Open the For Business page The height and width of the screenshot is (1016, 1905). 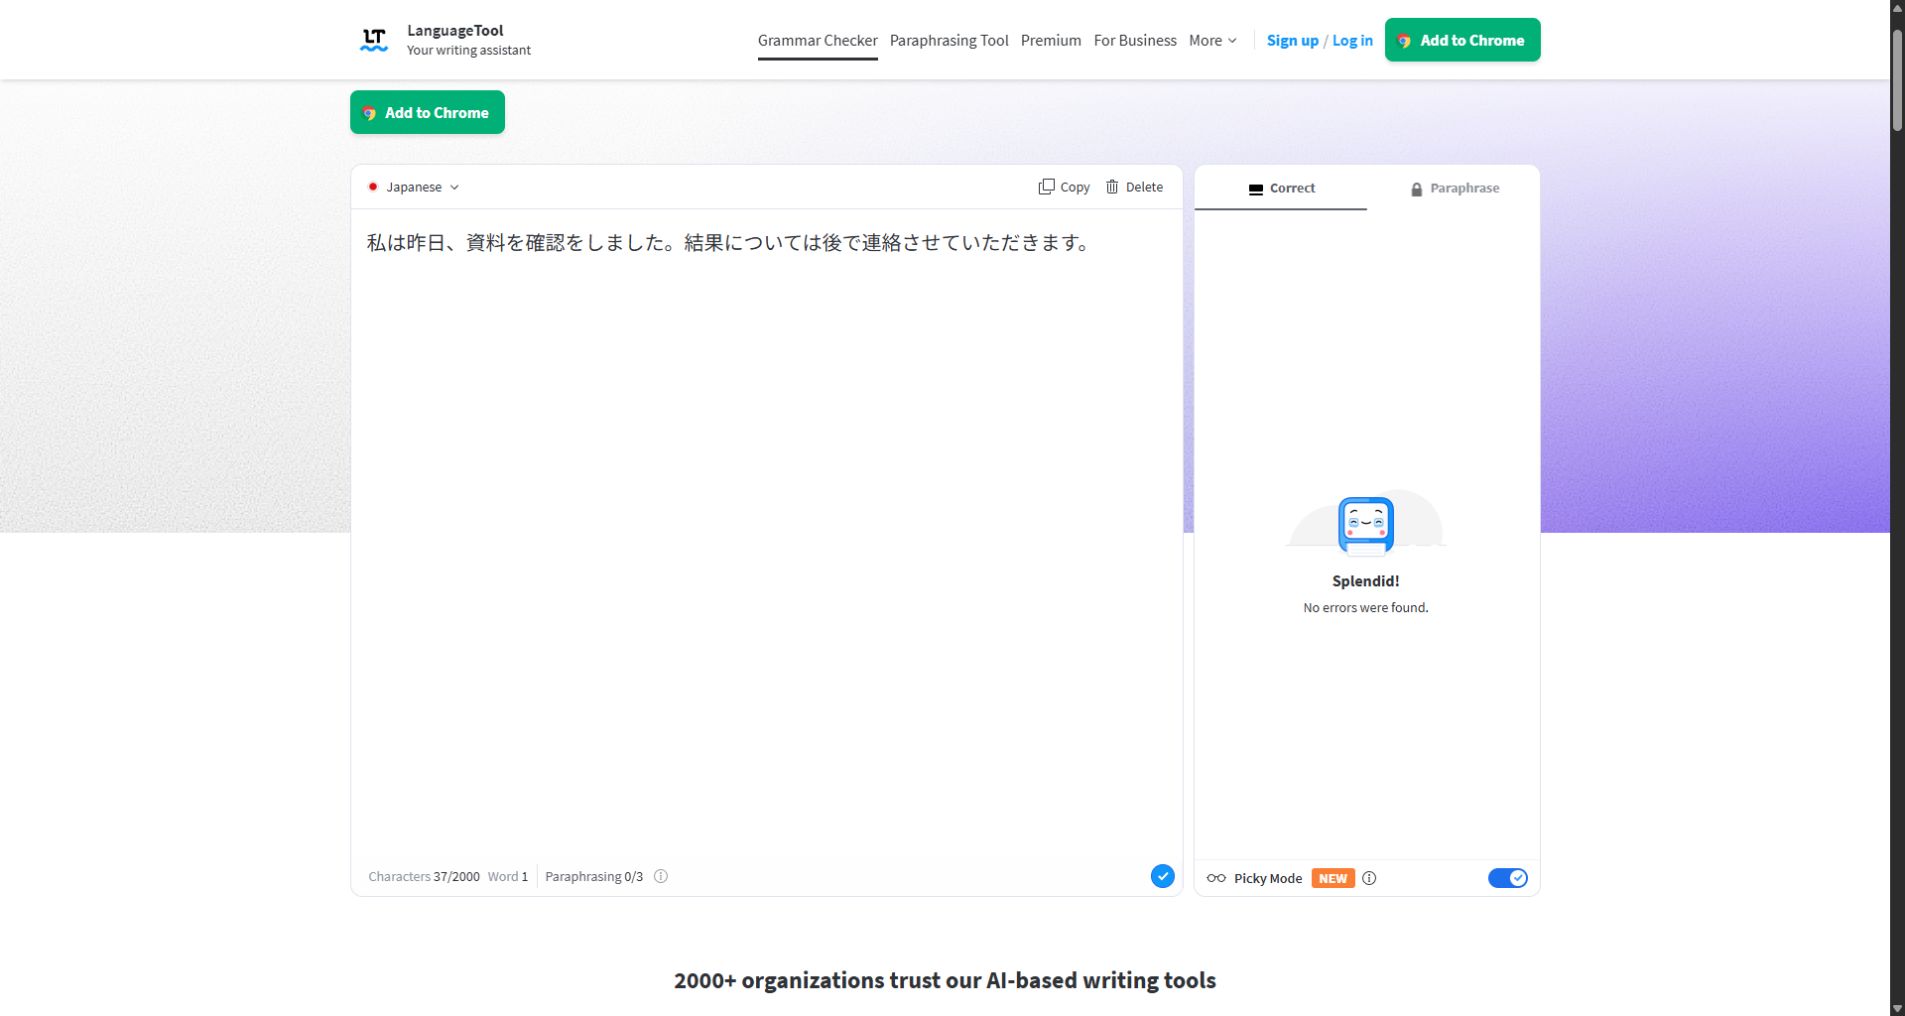1135,40
